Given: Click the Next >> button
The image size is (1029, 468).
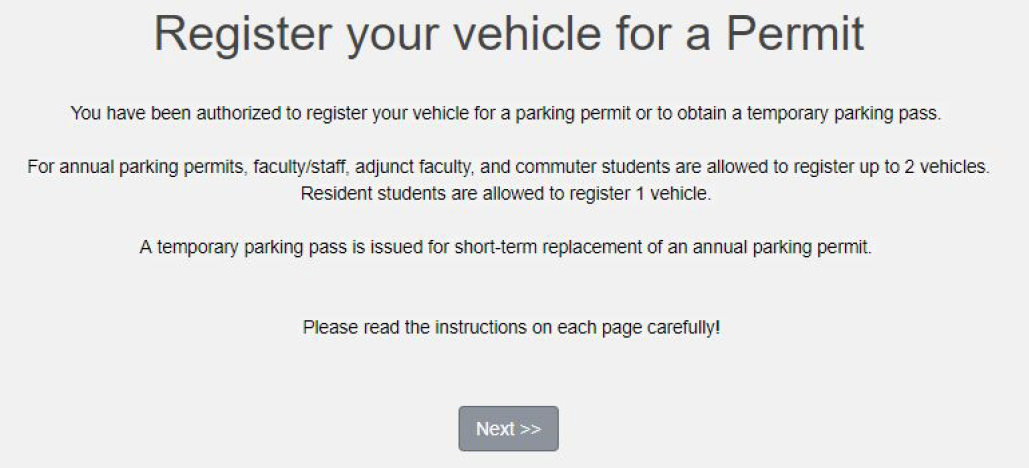Looking at the screenshot, I should coord(508,429).
